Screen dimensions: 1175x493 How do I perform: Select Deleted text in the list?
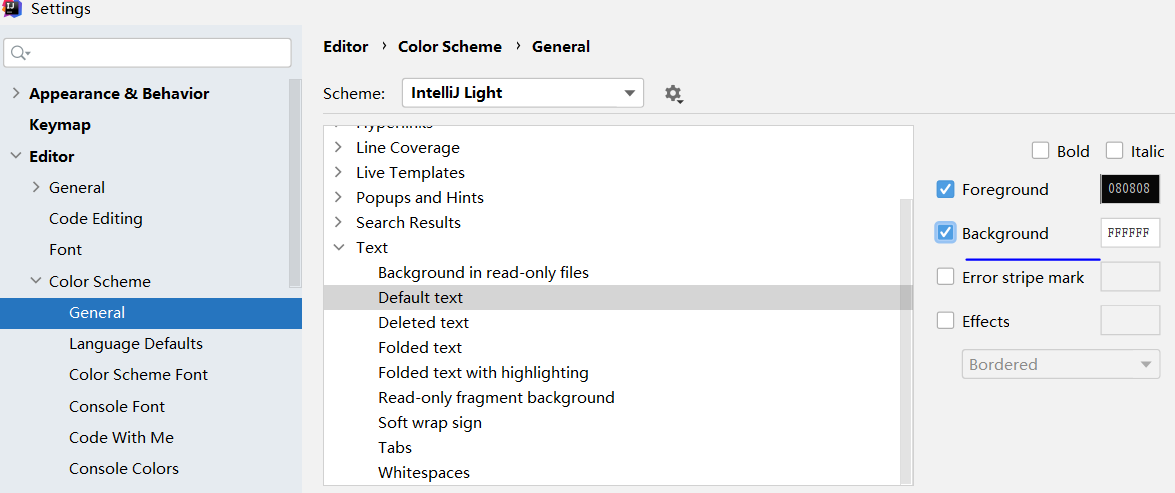(x=423, y=322)
